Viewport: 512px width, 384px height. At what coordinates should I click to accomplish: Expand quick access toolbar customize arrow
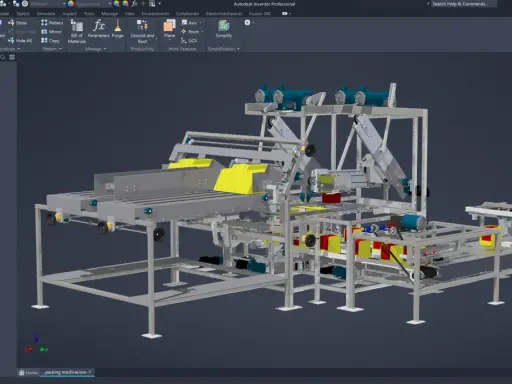(160, 4)
